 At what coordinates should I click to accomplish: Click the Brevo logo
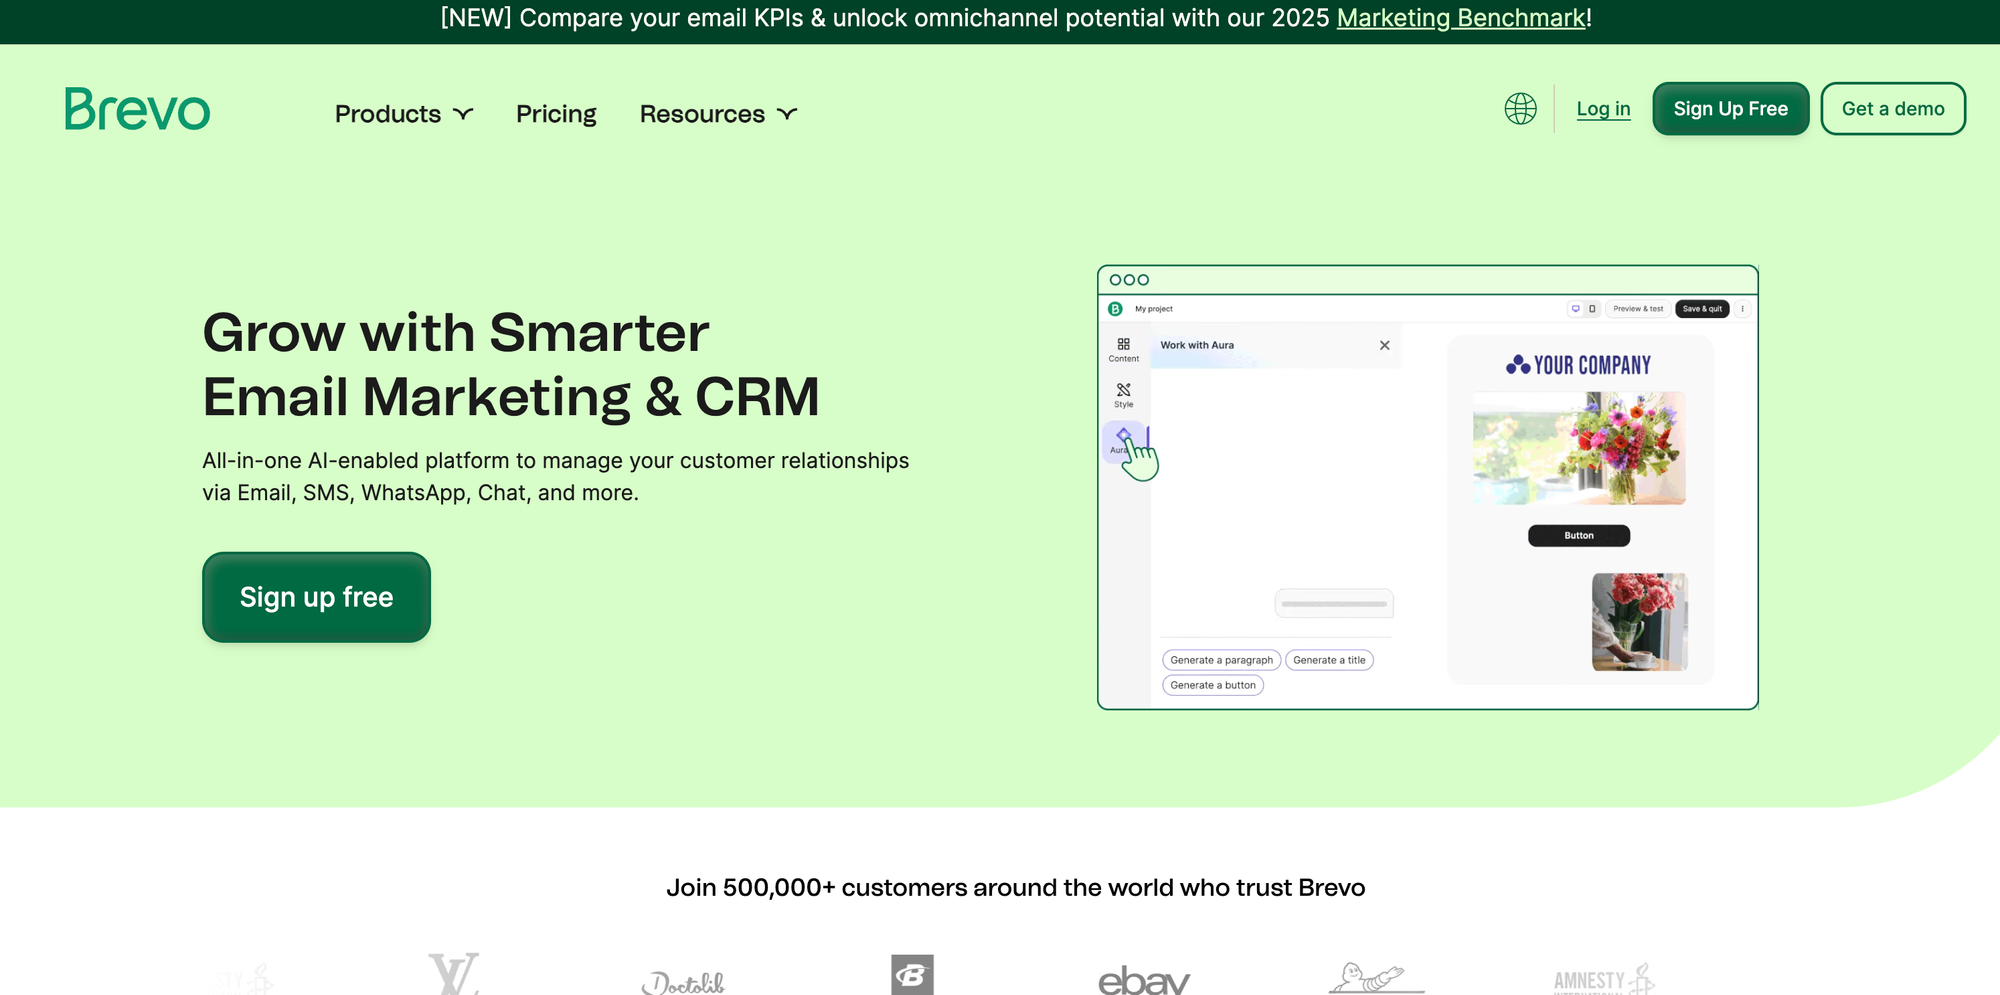point(138,109)
